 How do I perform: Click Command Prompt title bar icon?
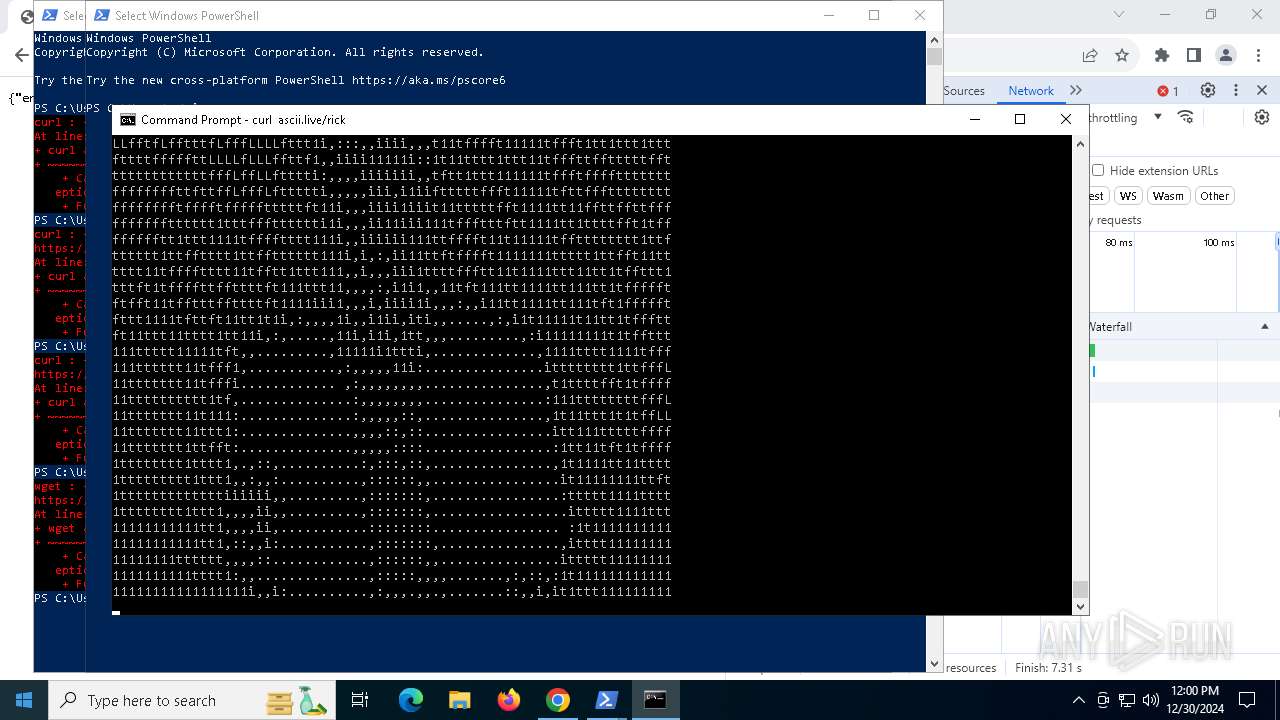coord(128,119)
